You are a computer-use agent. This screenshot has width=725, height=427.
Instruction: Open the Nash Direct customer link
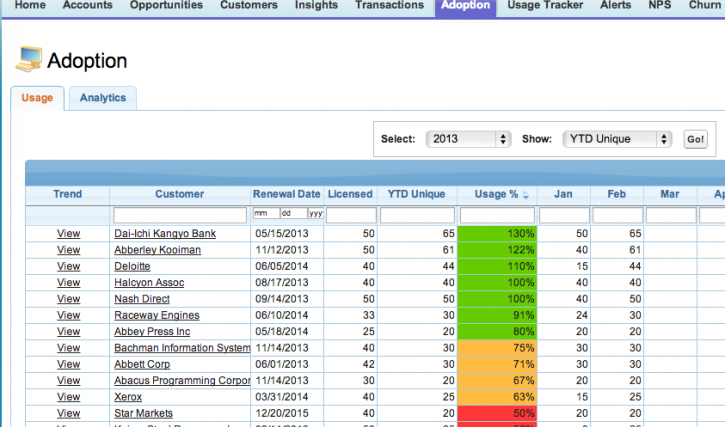pyautogui.click(x=142, y=299)
